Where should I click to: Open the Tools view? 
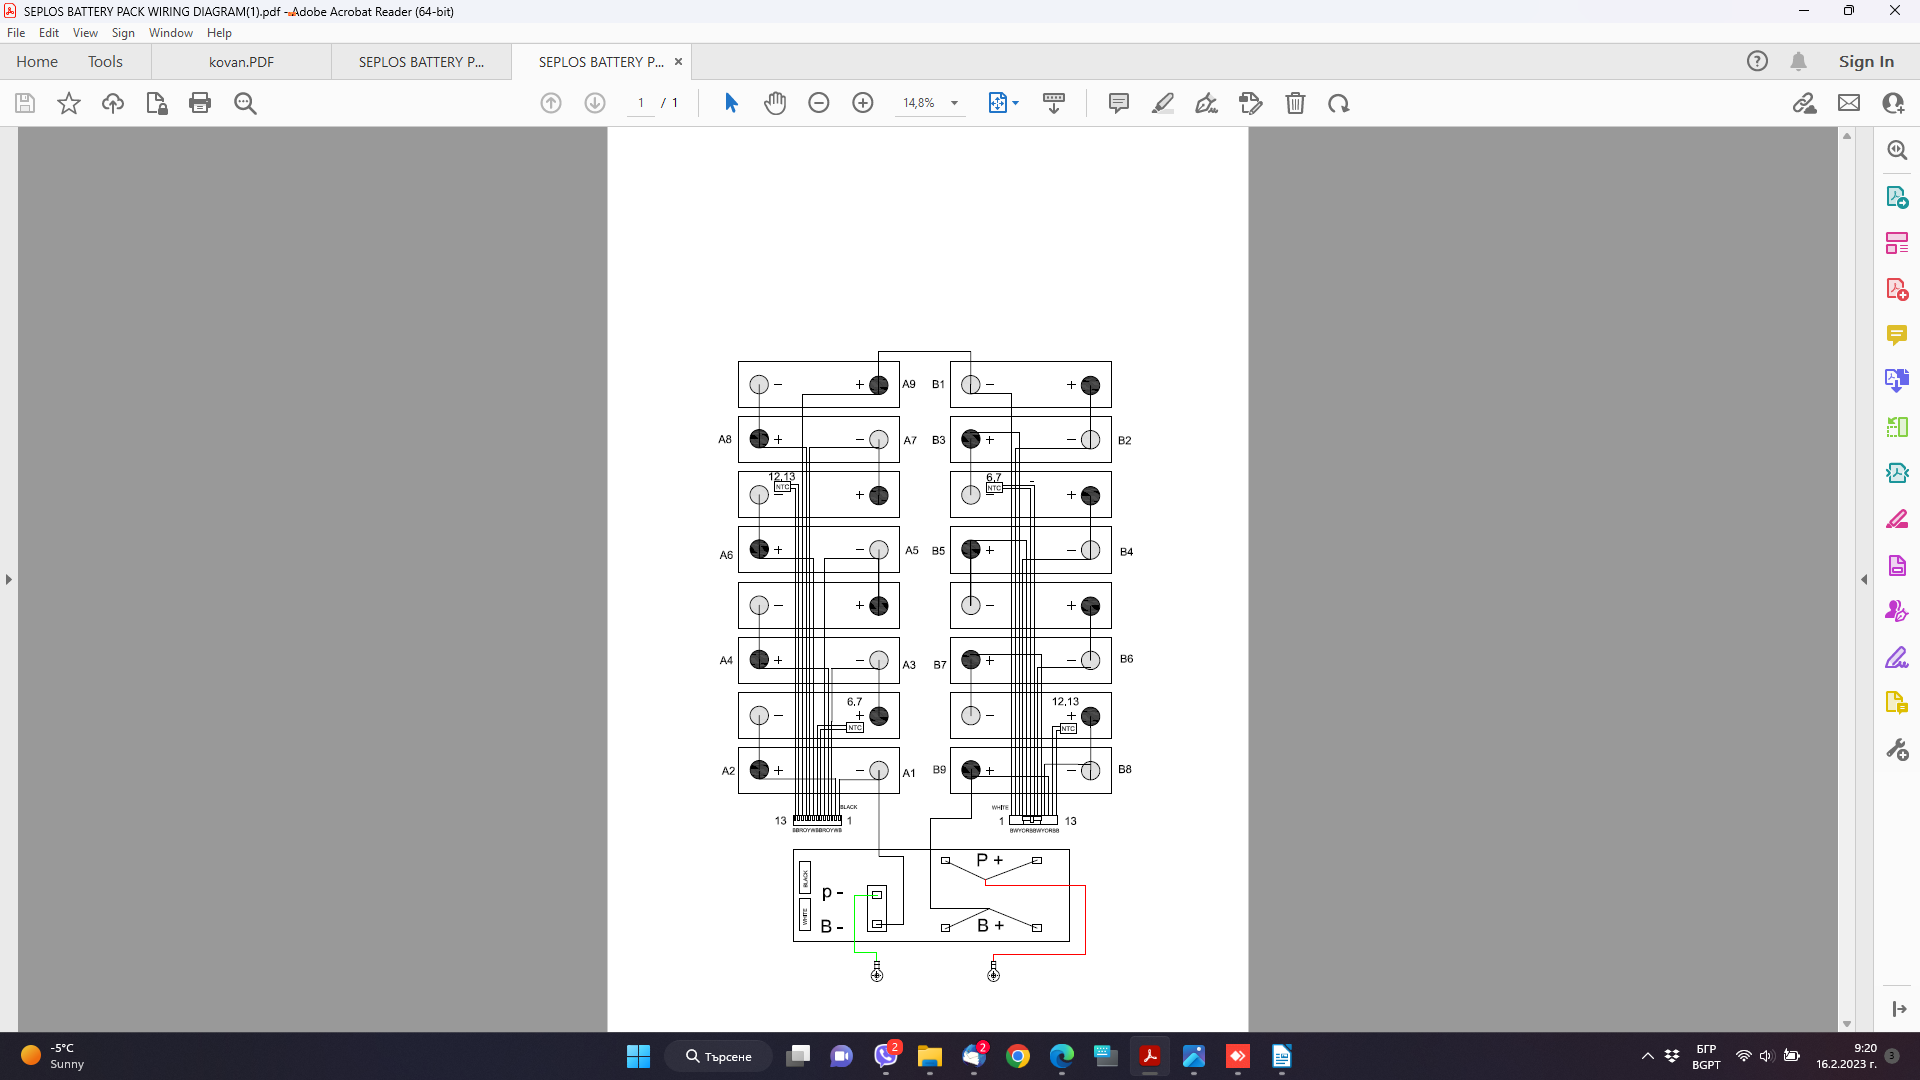(105, 61)
